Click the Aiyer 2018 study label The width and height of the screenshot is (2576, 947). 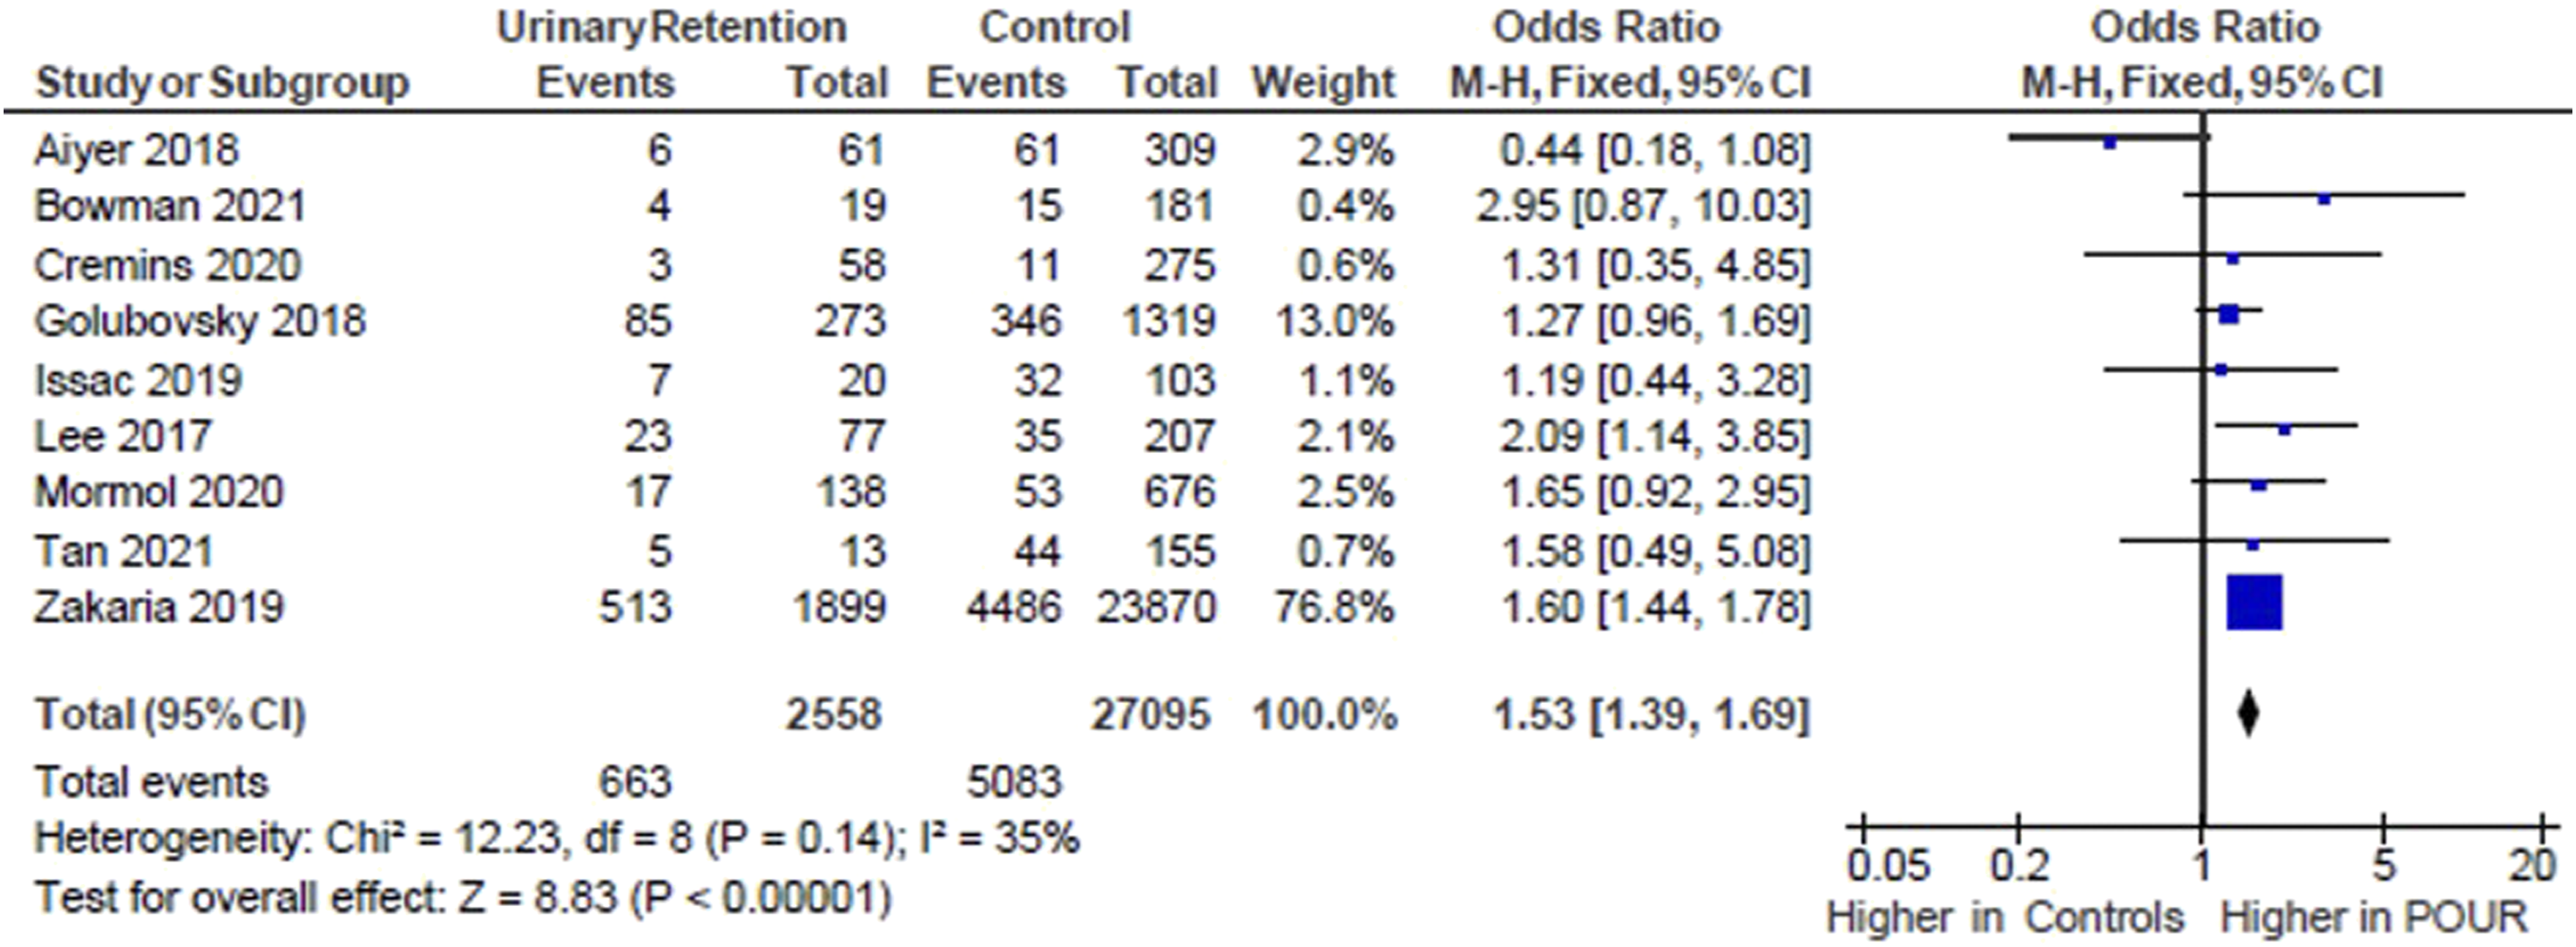pos(136,150)
